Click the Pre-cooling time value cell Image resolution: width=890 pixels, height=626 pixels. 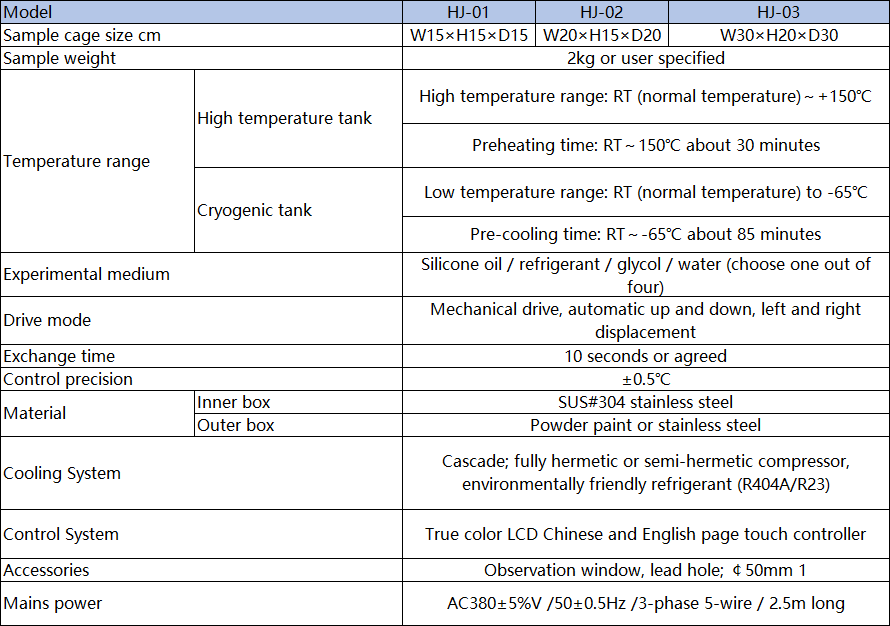click(645, 234)
